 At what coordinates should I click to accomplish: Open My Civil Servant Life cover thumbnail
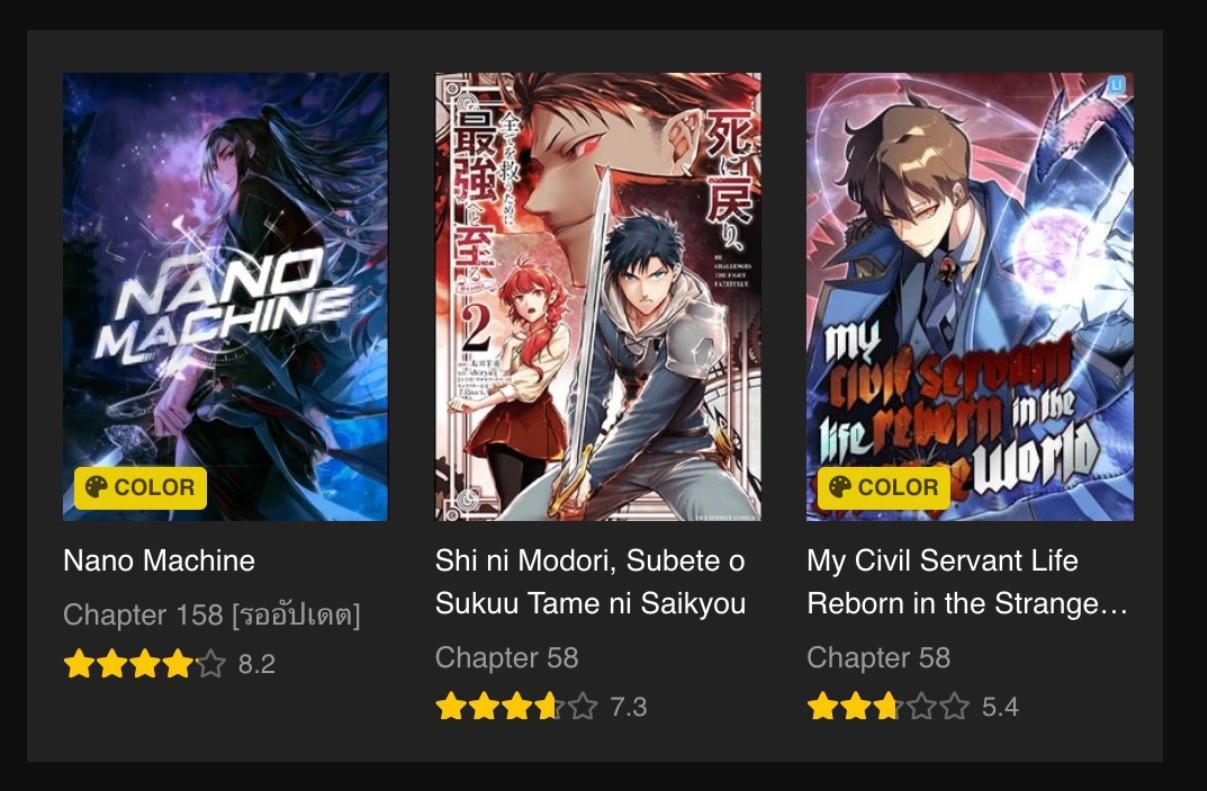click(x=970, y=296)
